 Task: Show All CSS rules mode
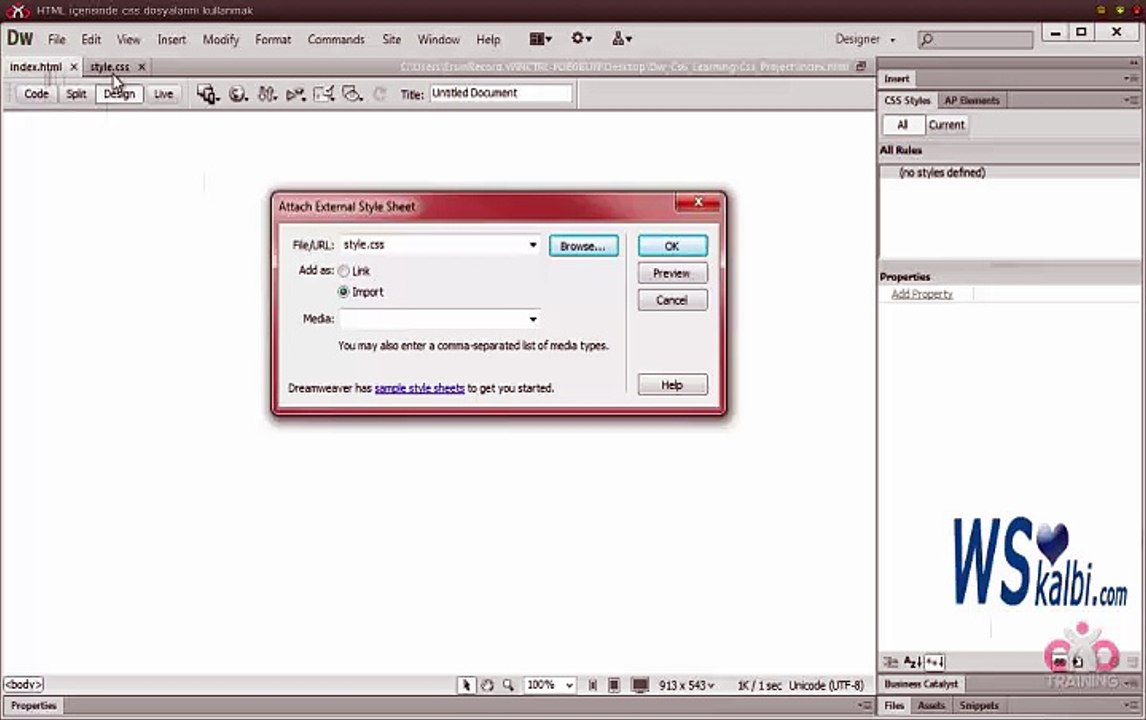[x=903, y=125]
